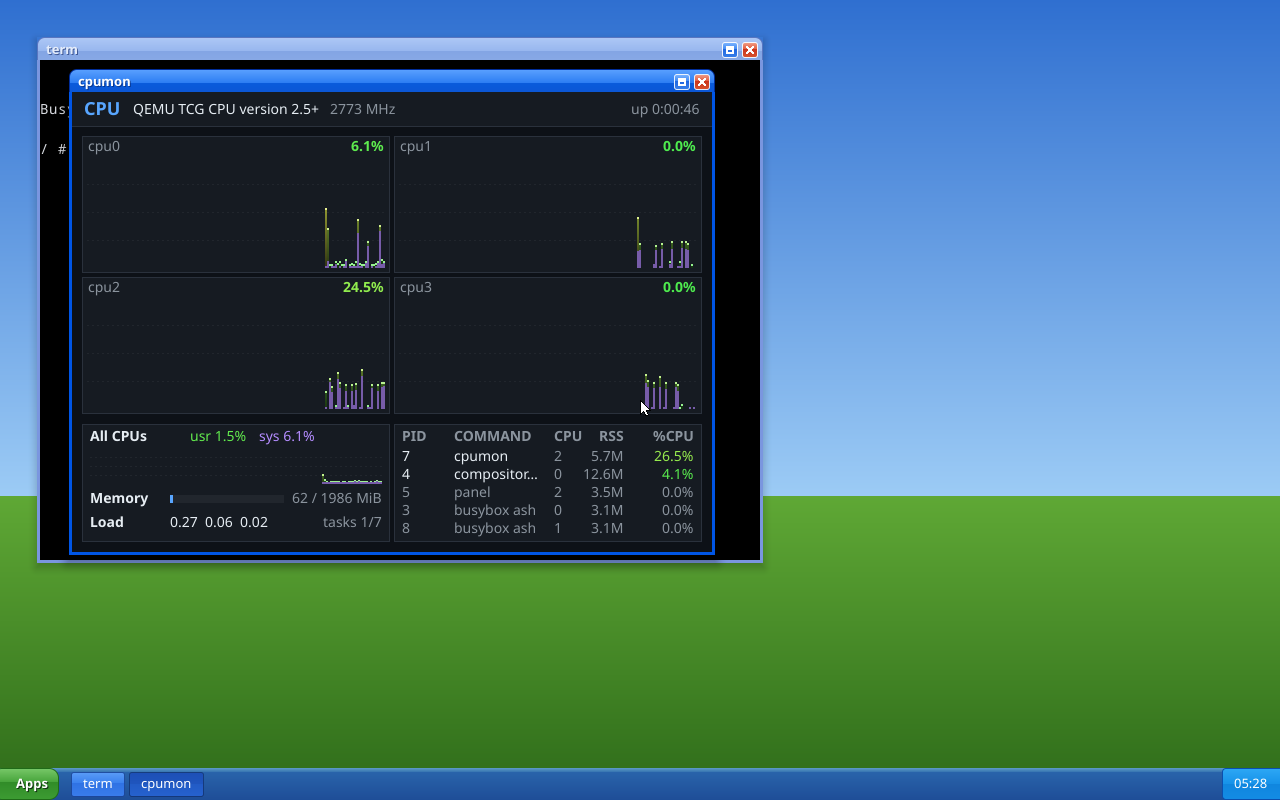Click the CPU heading label

[102, 109]
